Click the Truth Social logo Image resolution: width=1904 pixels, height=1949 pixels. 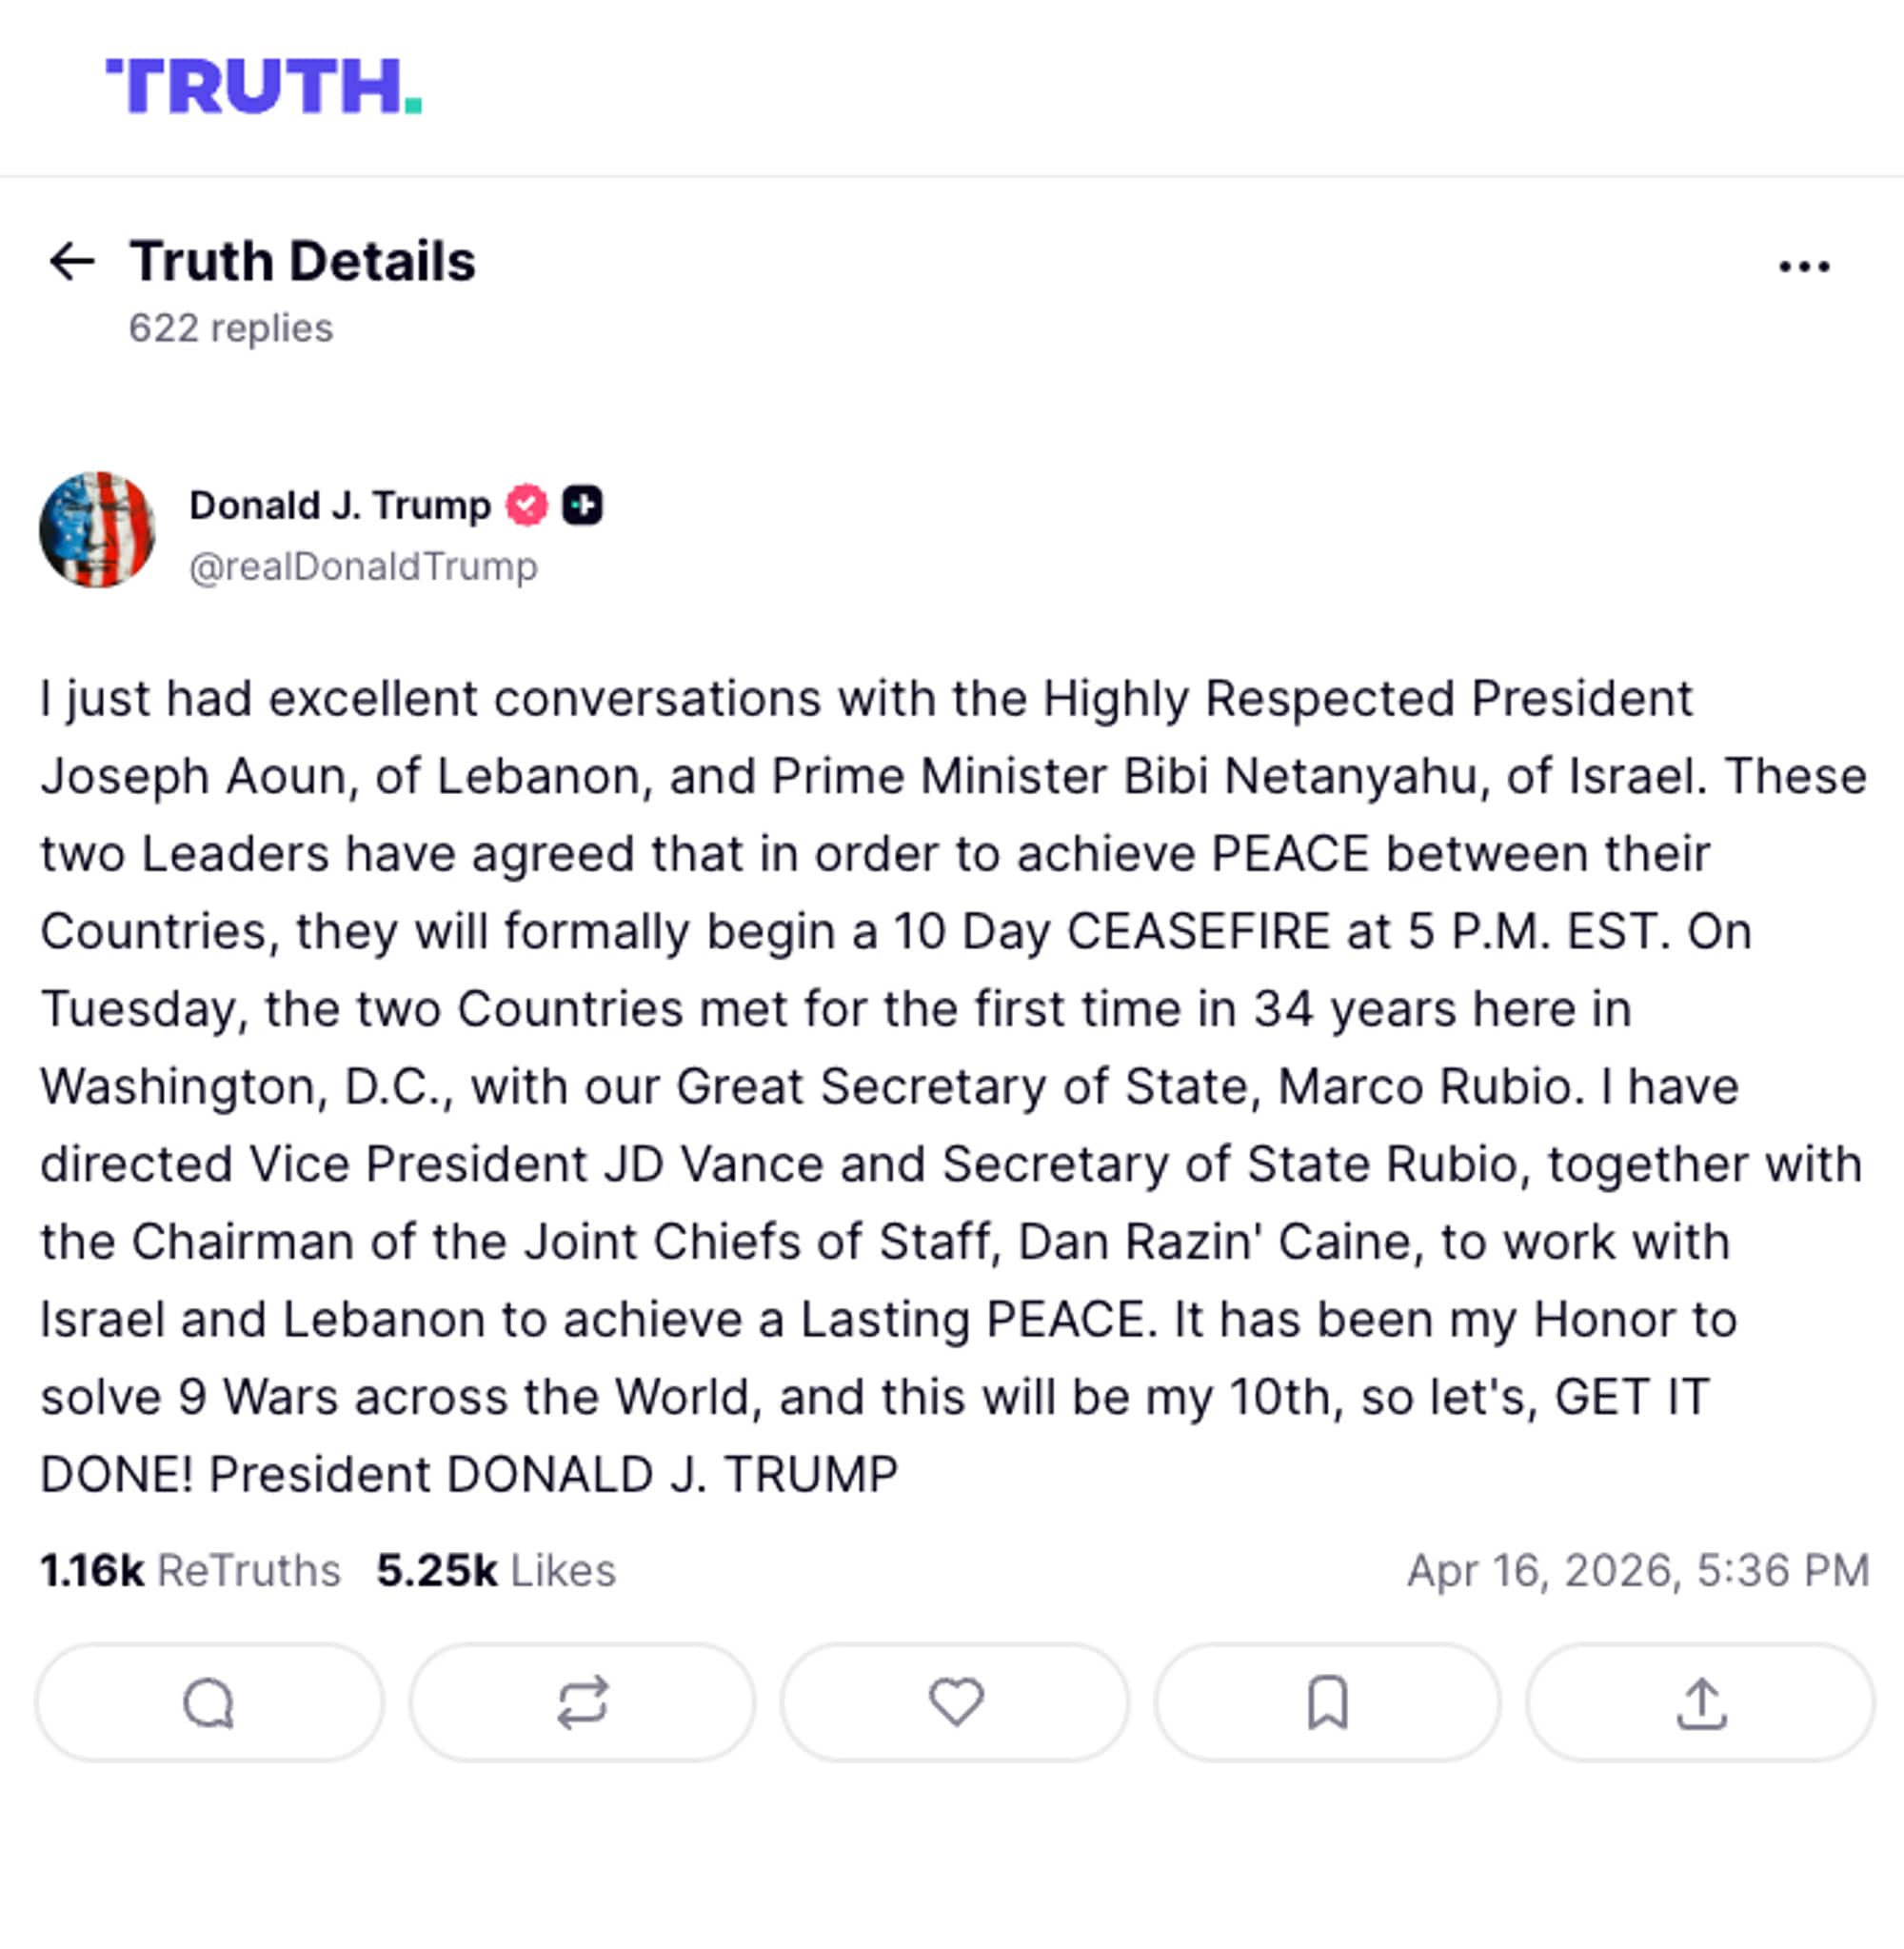tap(264, 86)
